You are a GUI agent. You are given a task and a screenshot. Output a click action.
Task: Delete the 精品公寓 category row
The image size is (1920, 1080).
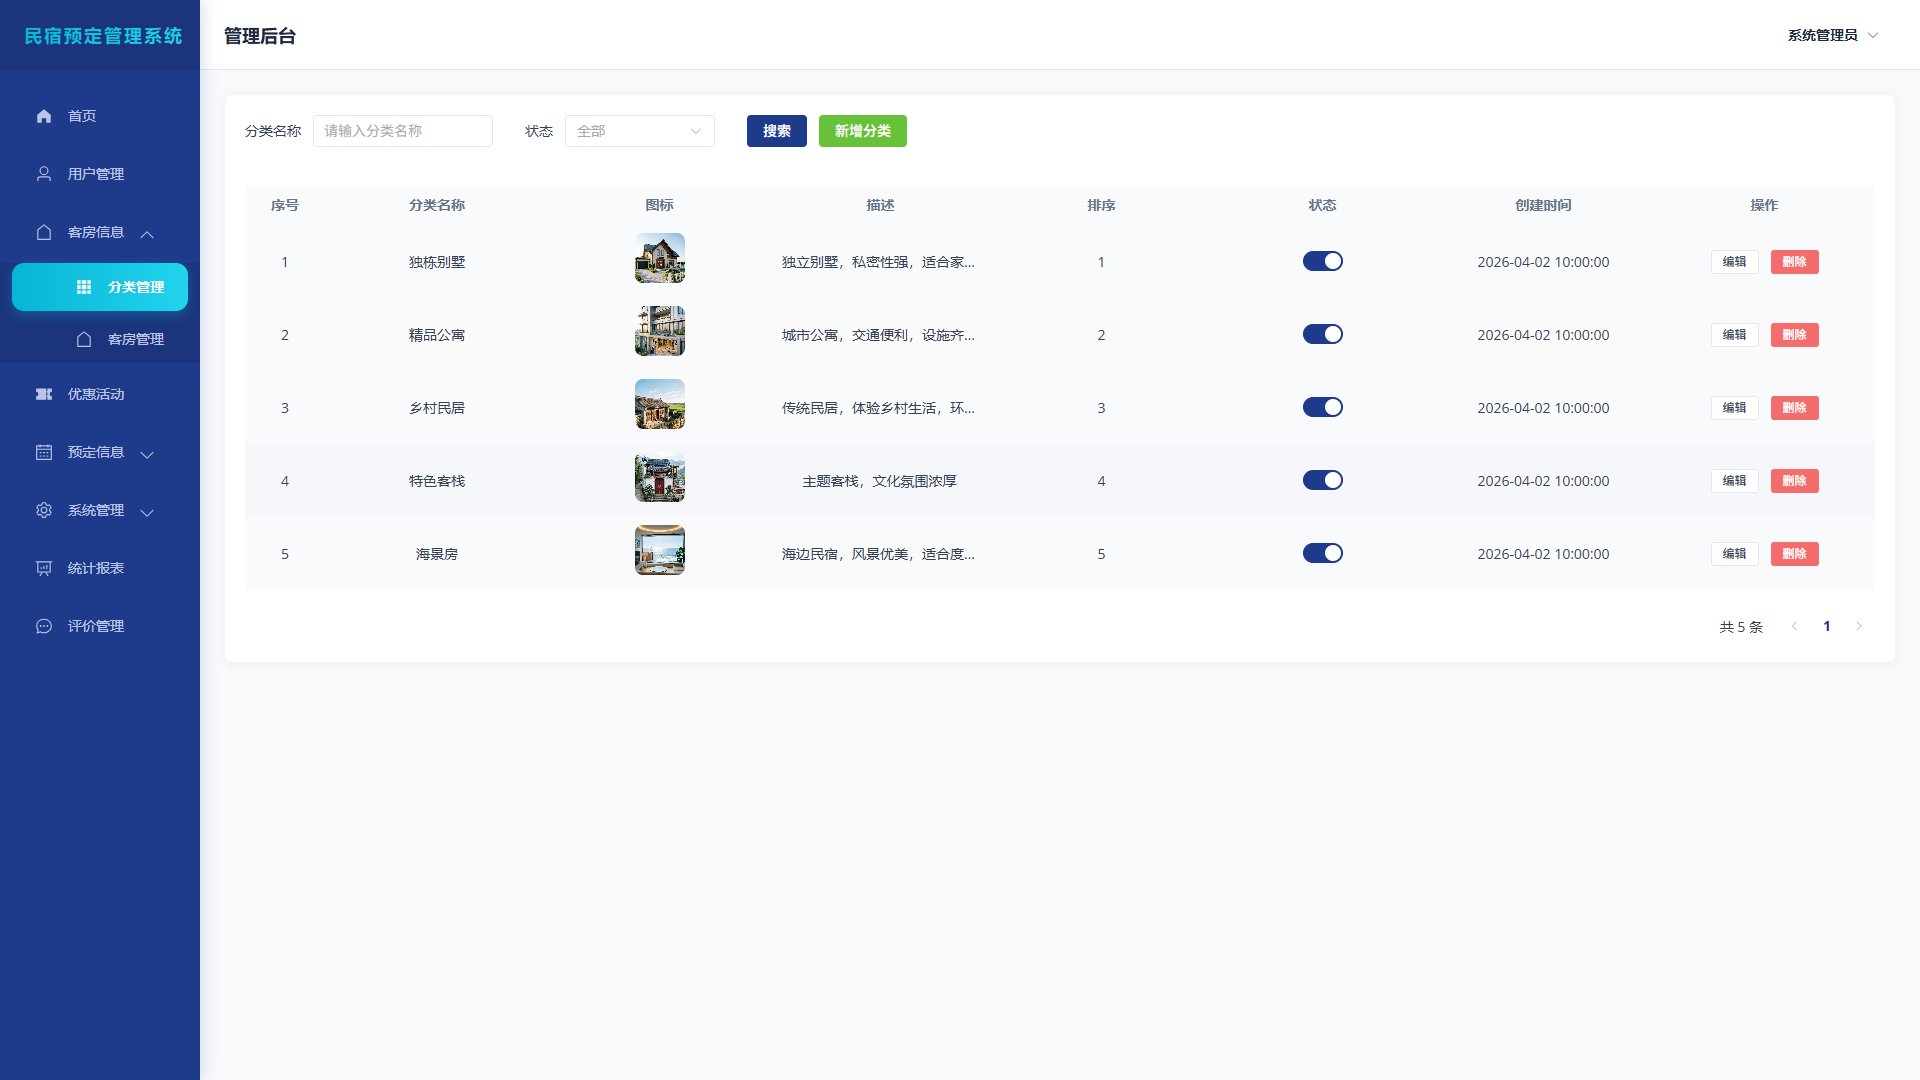point(1794,335)
